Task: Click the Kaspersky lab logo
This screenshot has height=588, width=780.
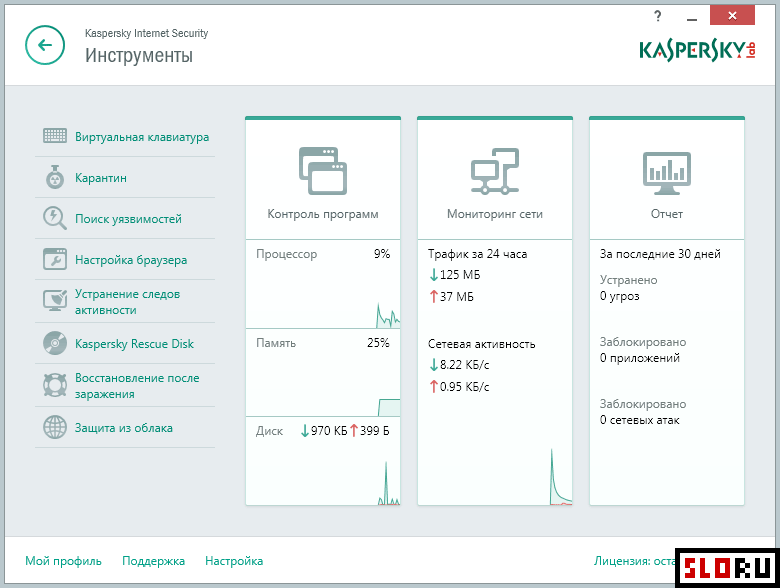Action: click(x=697, y=50)
